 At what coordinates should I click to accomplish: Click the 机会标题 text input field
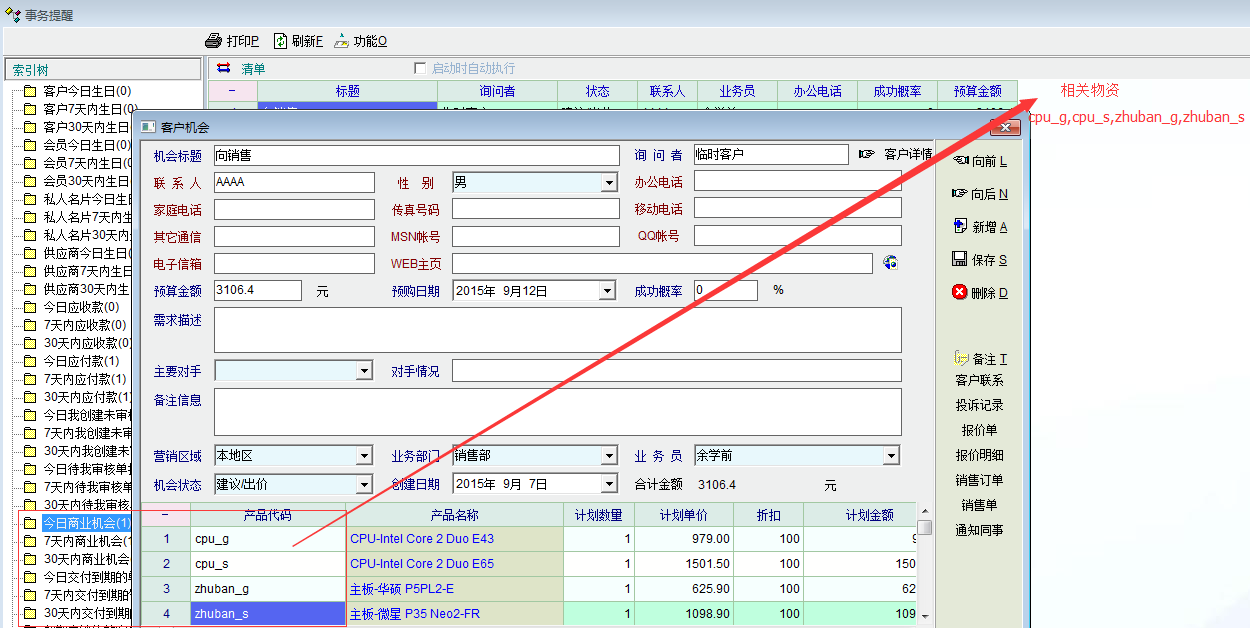[x=416, y=156]
